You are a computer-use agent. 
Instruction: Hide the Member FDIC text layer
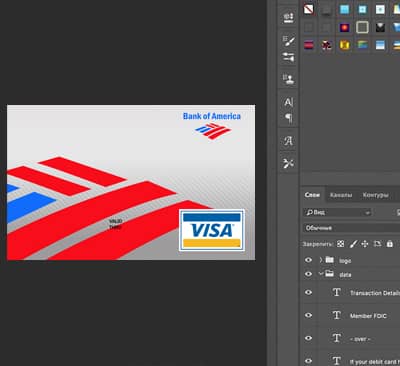(x=309, y=315)
